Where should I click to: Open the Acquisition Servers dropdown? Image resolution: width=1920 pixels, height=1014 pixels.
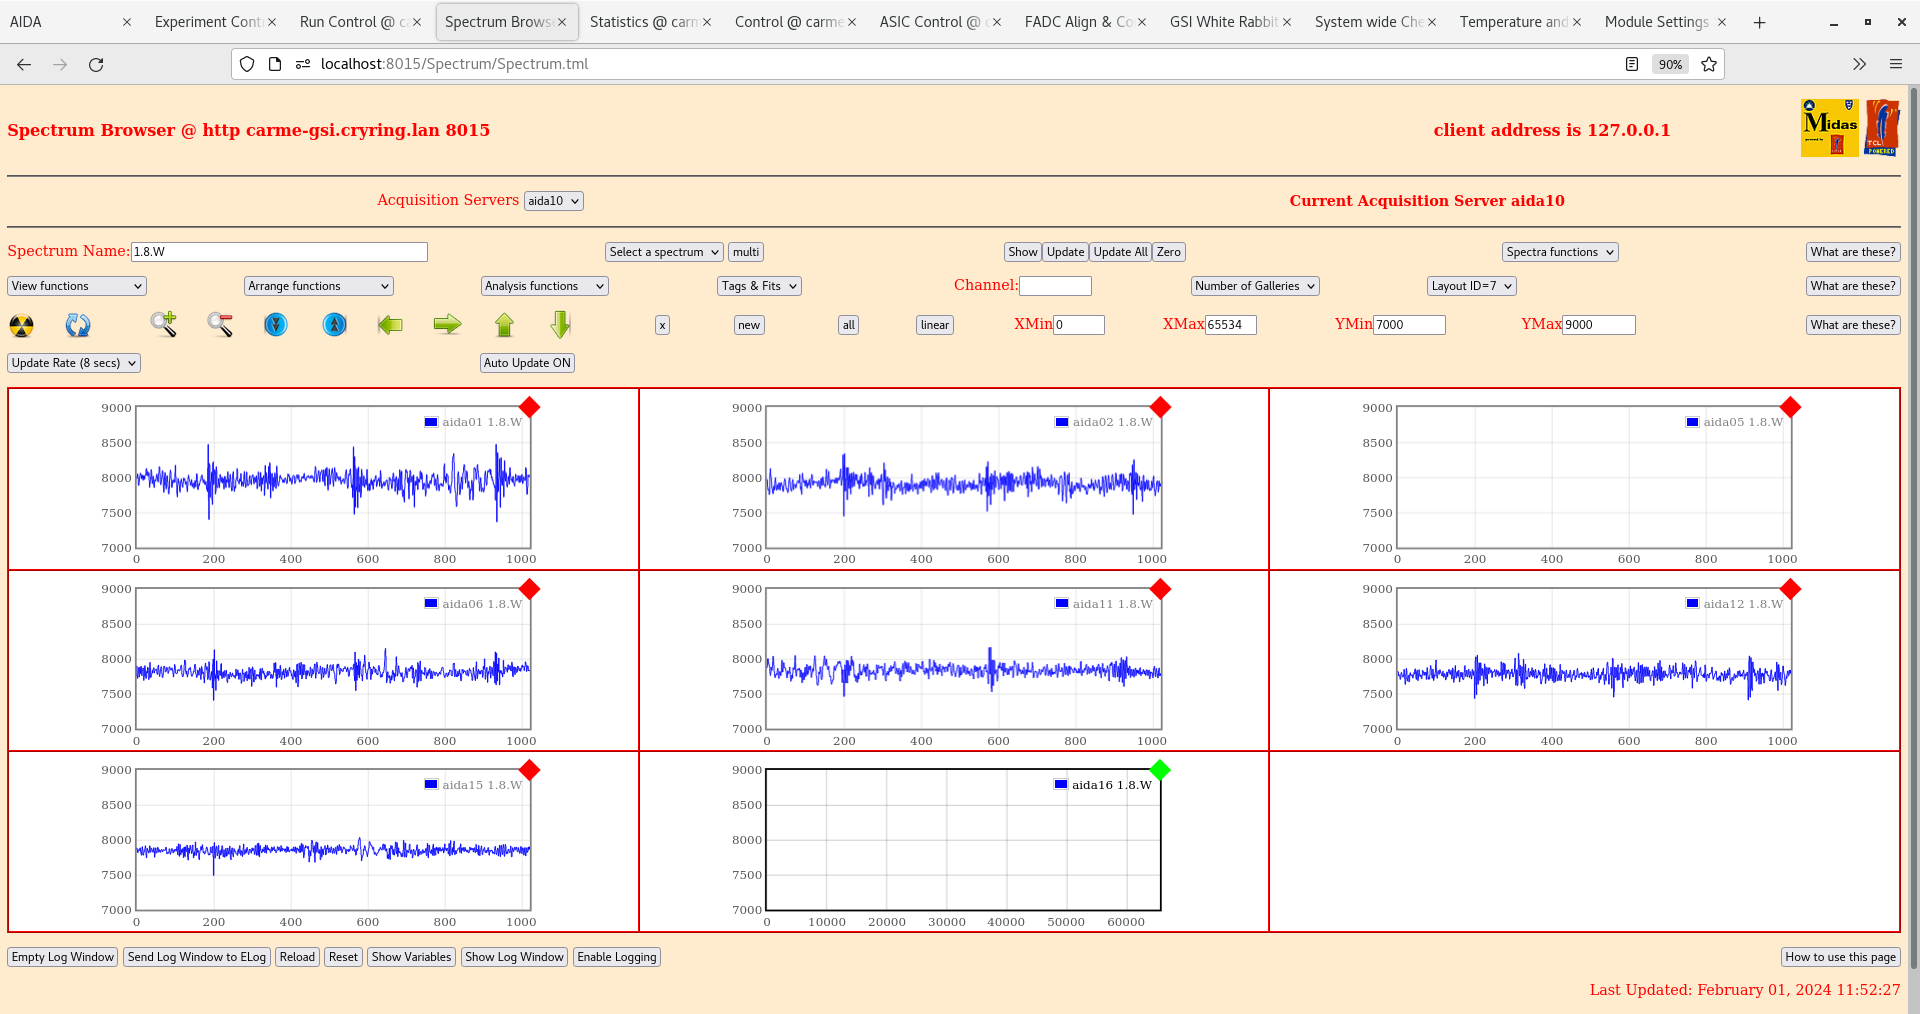click(x=553, y=200)
